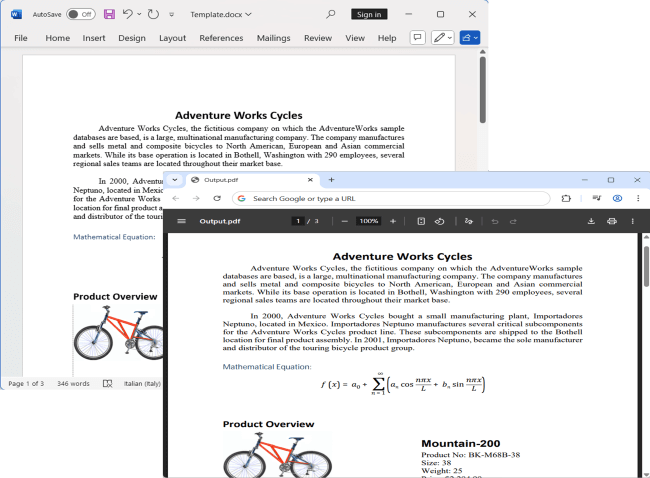Click the browser address bar
Image resolution: width=650 pixels, height=478 pixels.
[x=391, y=199]
